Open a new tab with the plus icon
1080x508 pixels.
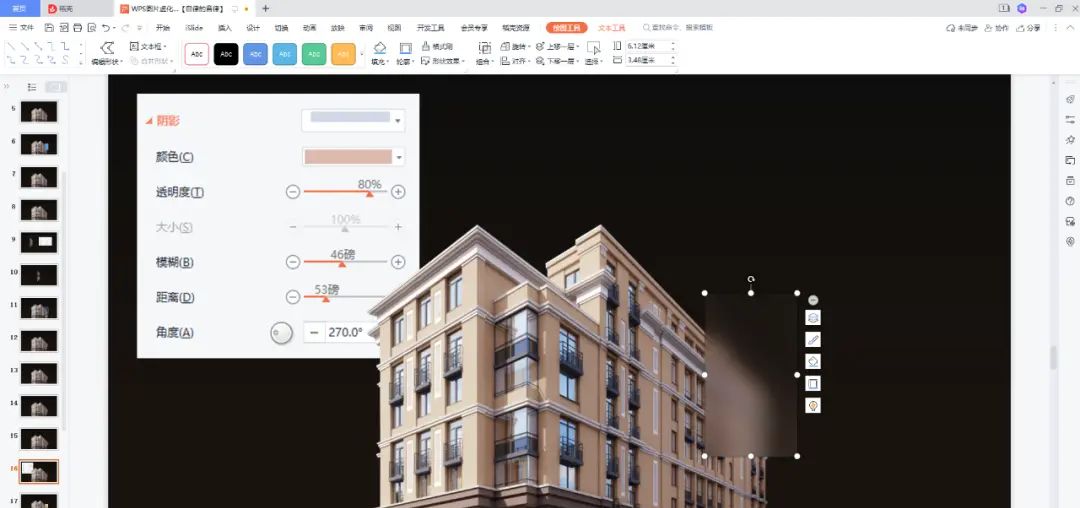click(266, 8)
